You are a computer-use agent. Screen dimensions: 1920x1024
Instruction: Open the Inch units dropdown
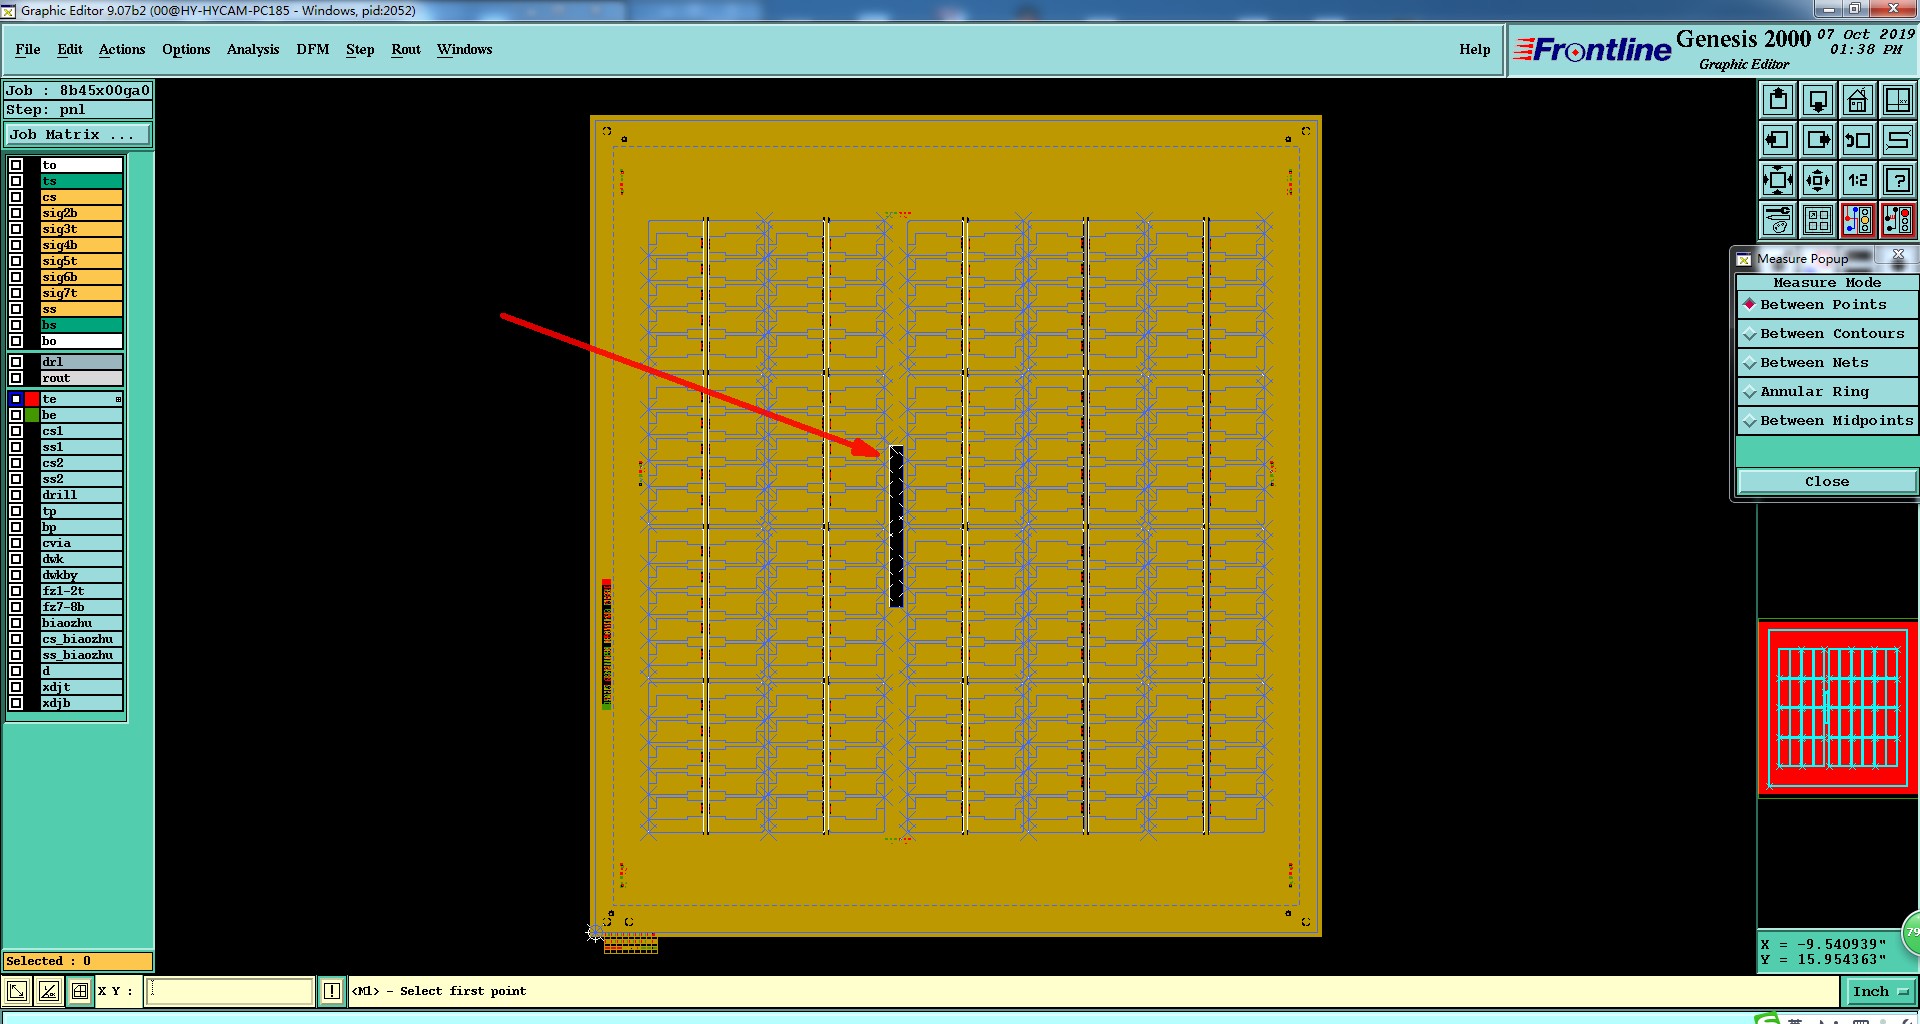pos(1880,991)
